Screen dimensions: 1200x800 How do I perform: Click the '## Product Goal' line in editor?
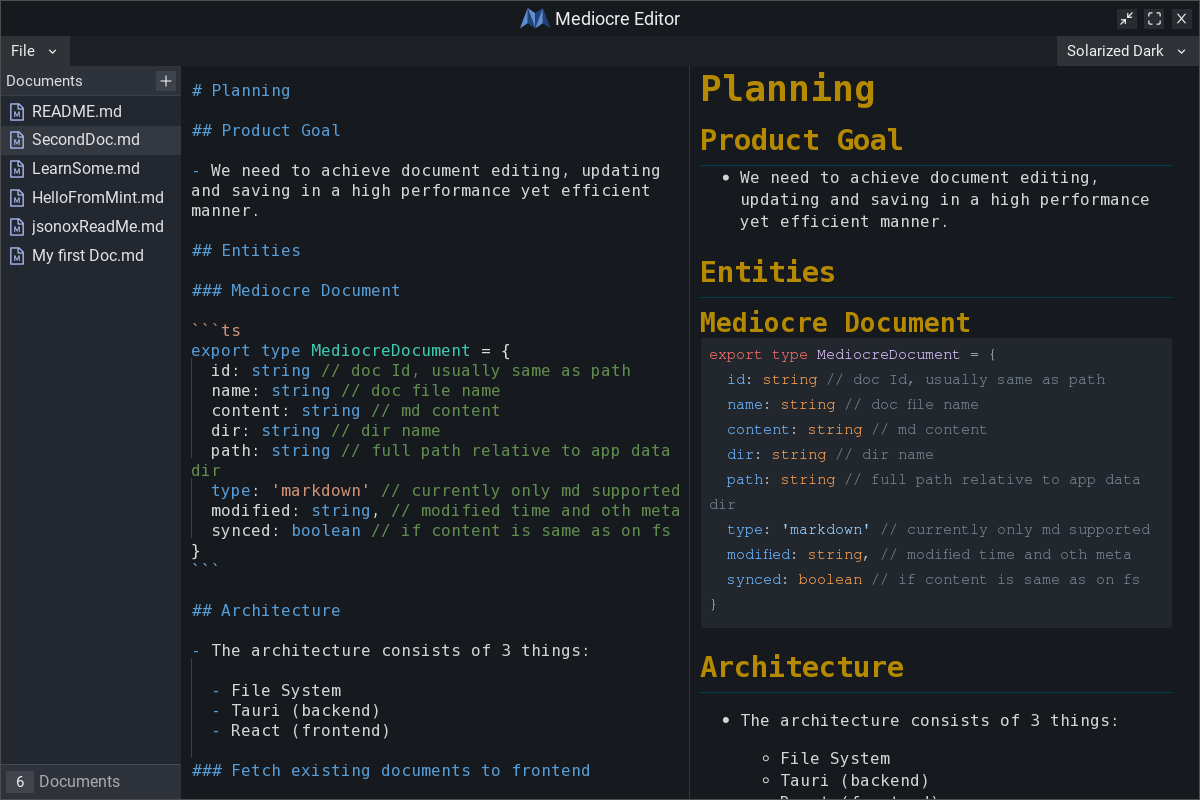266,130
